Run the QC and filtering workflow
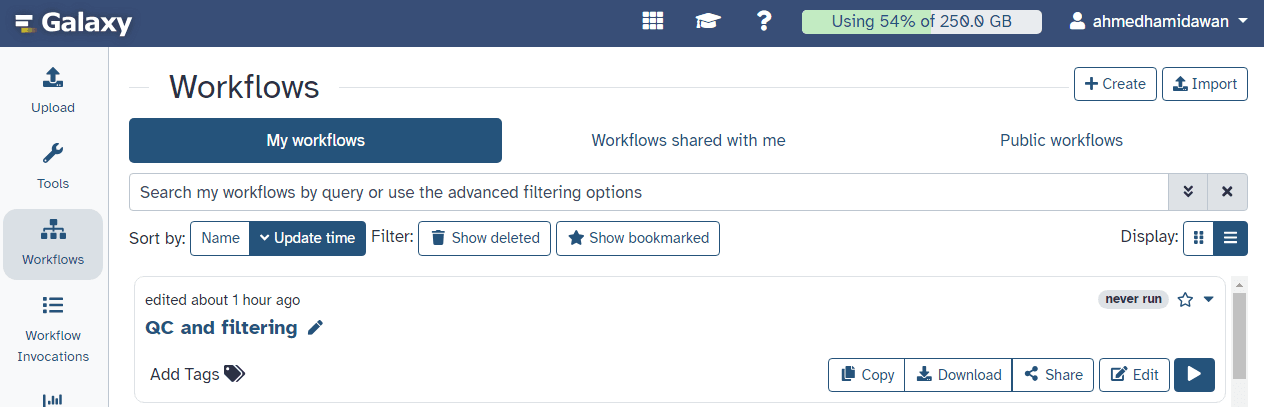1264x407 pixels. (1194, 374)
